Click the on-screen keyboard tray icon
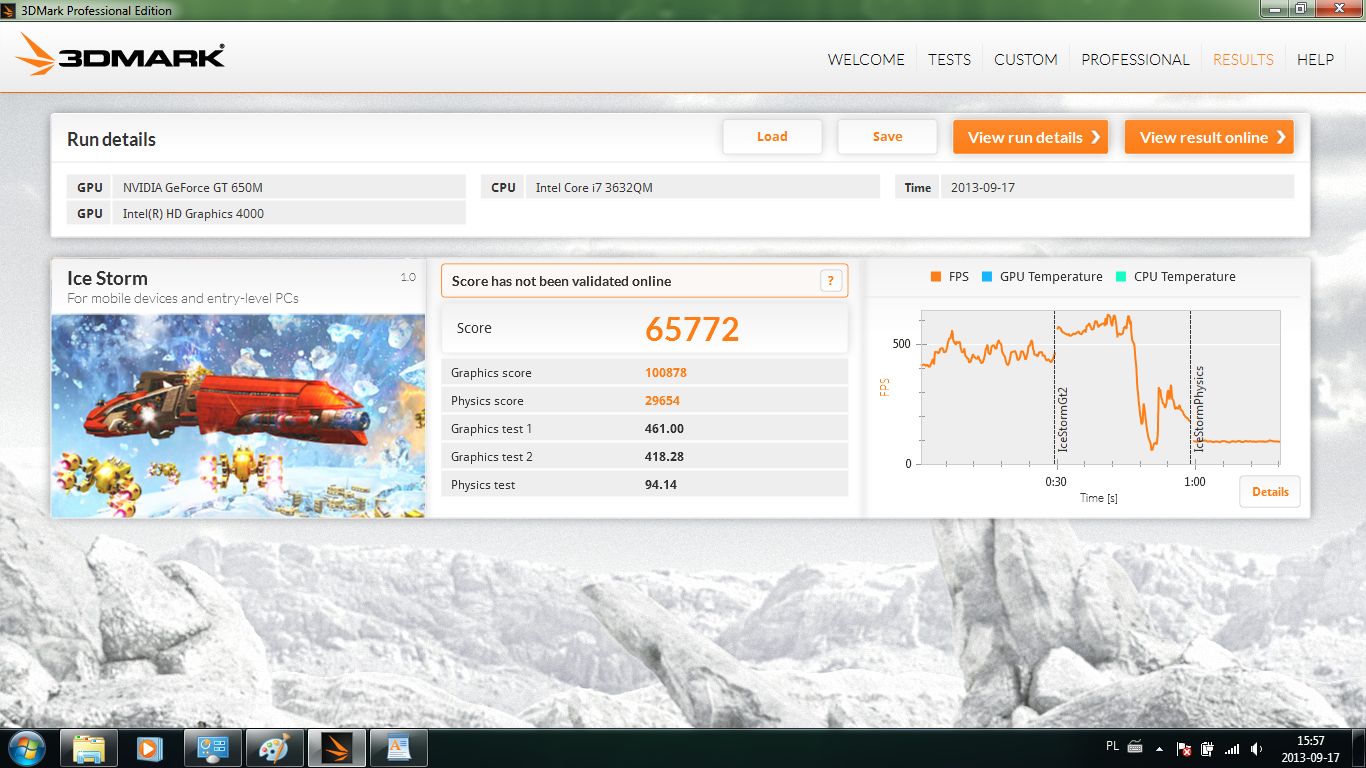The image size is (1366, 768). point(1135,747)
